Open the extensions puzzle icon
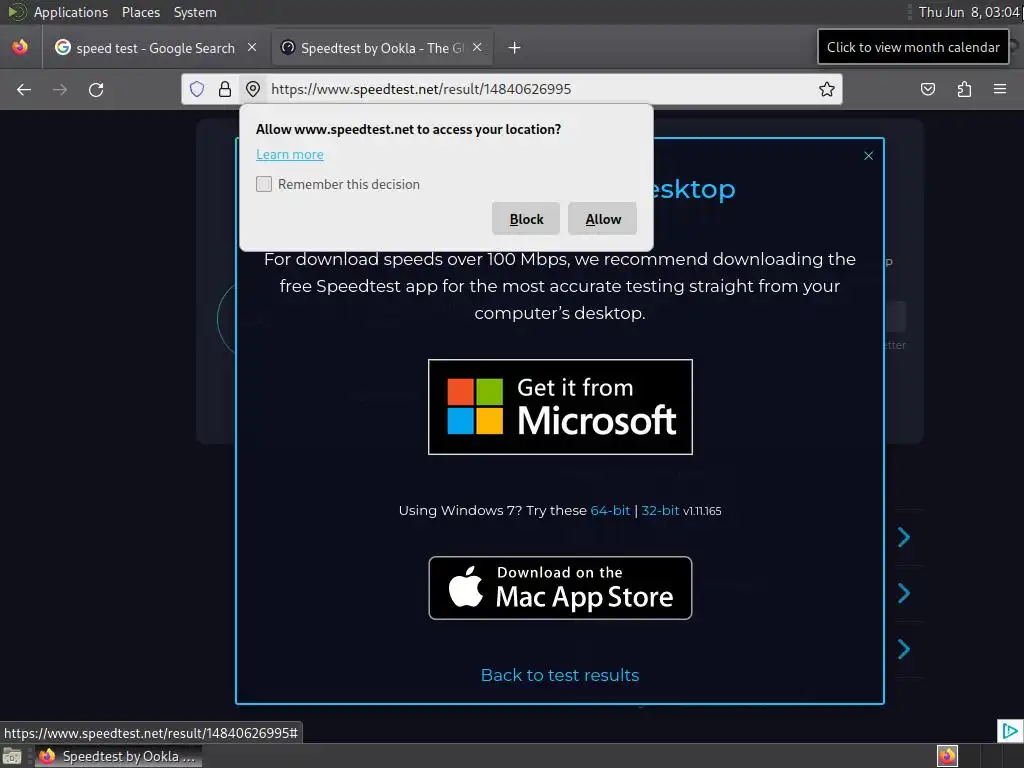Image resolution: width=1024 pixels, height=768 pixels. pos(964,89)
